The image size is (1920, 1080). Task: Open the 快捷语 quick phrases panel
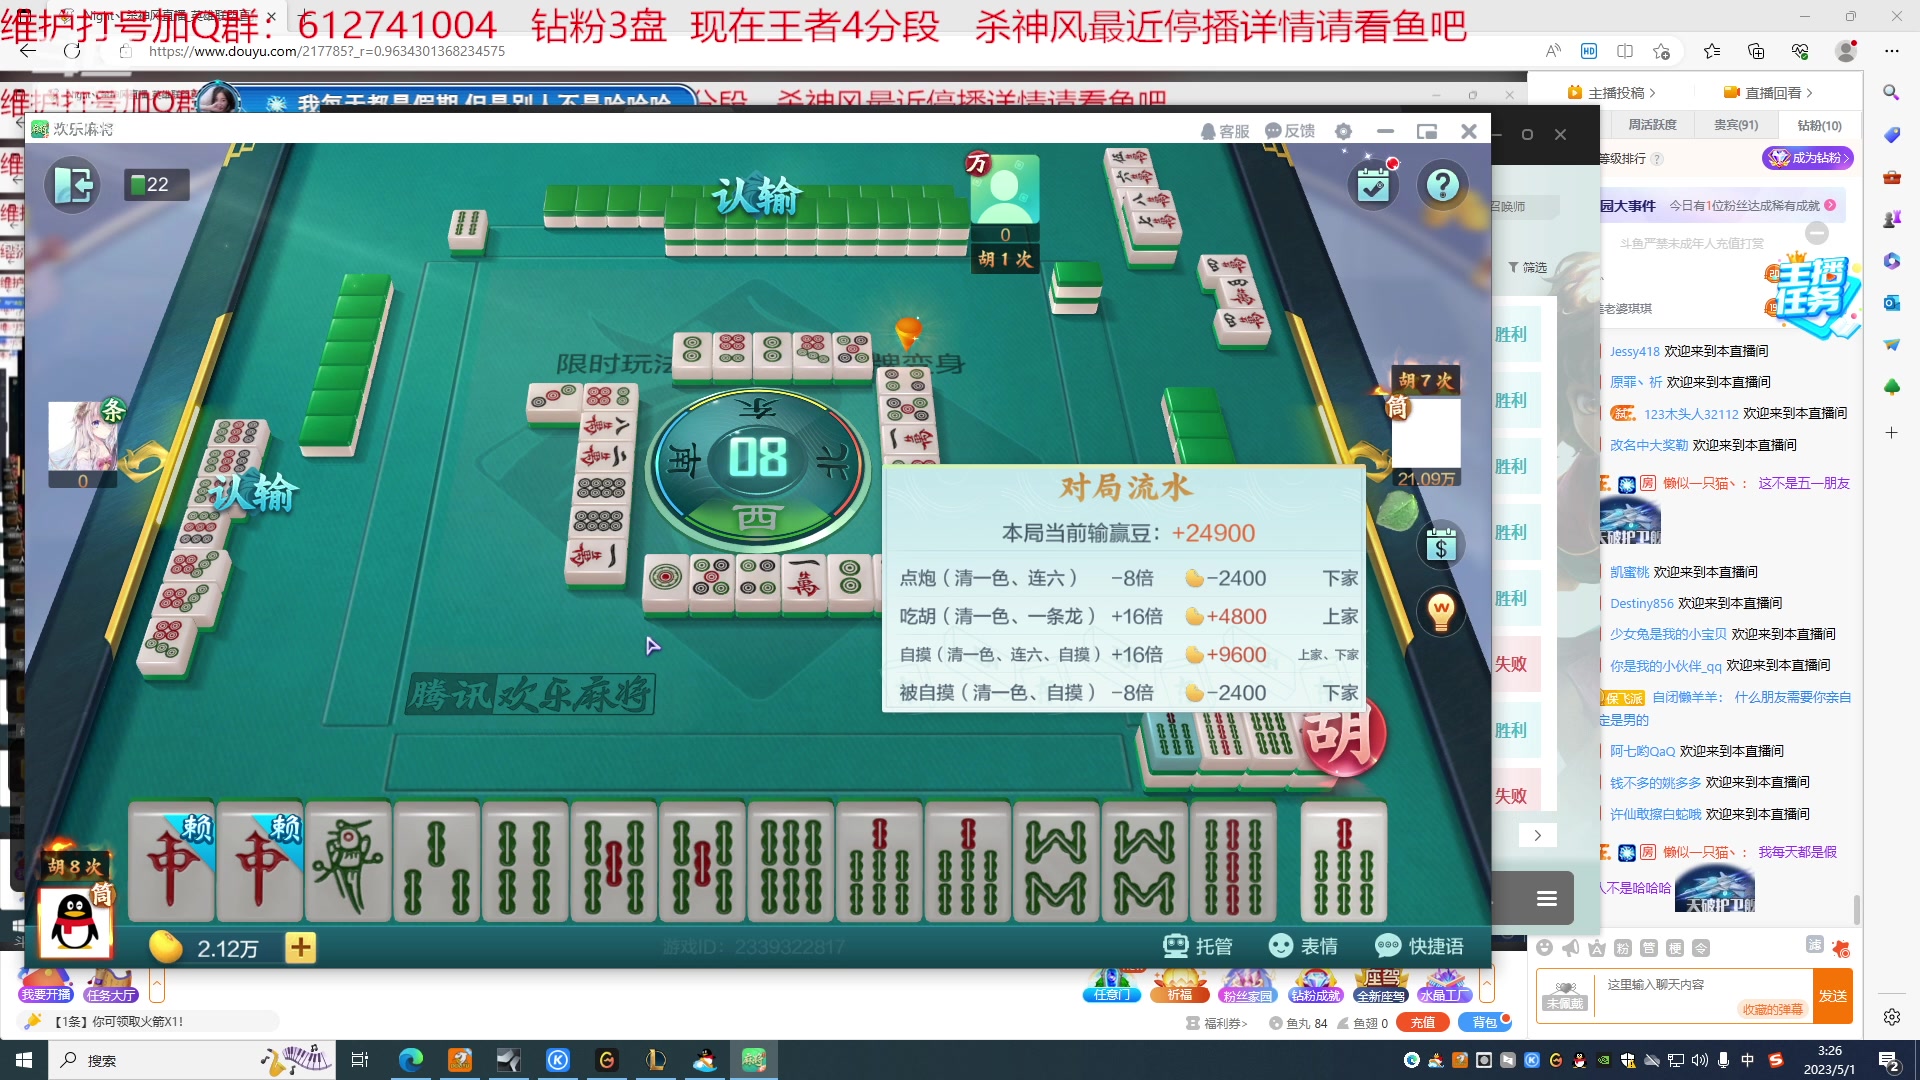coord(1420,946)
